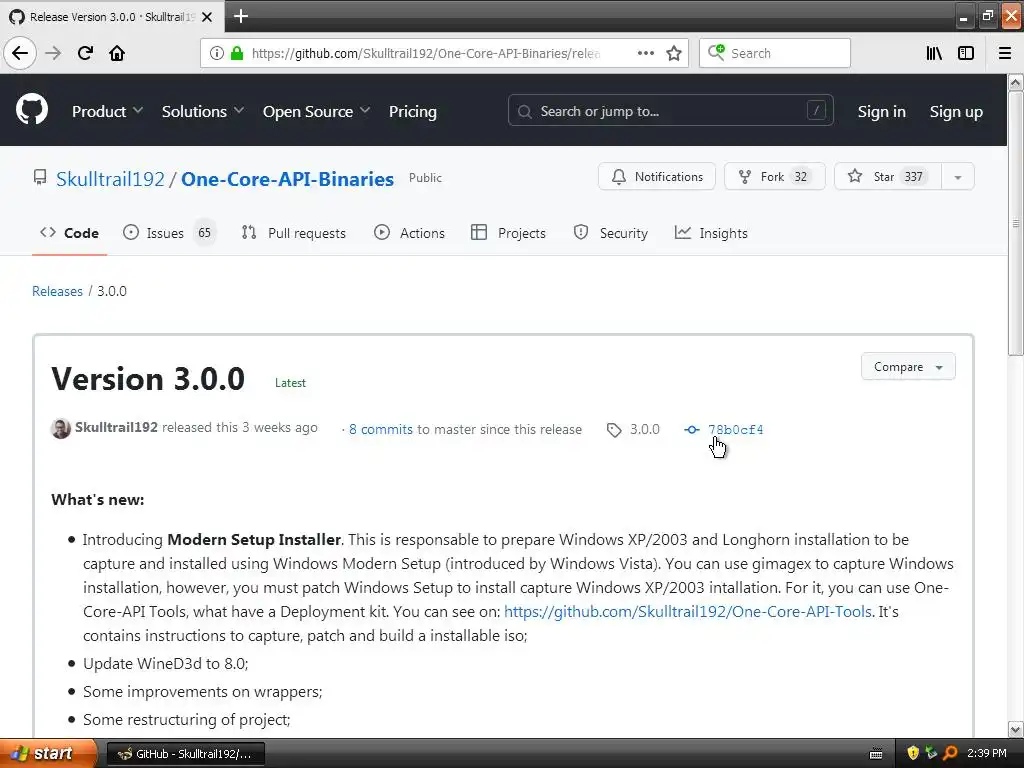Image resolution: width=1024 pixels, height=768 pixels.
Task: Click the vertical scrollbar down arrow
Action: click(x=1016, y=729)
